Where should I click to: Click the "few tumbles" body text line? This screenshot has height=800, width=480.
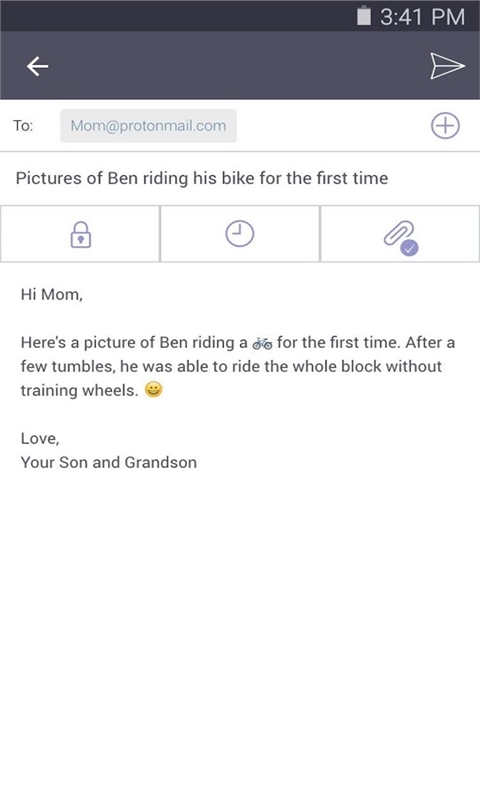point(231,366)
